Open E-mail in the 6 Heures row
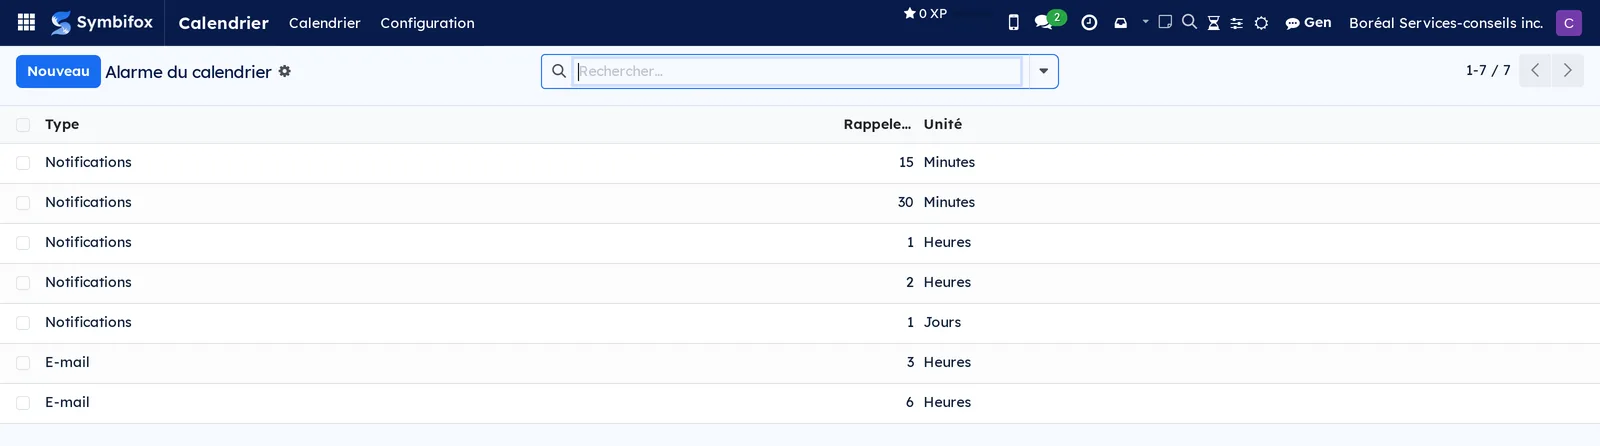 [x=67, y=402]
